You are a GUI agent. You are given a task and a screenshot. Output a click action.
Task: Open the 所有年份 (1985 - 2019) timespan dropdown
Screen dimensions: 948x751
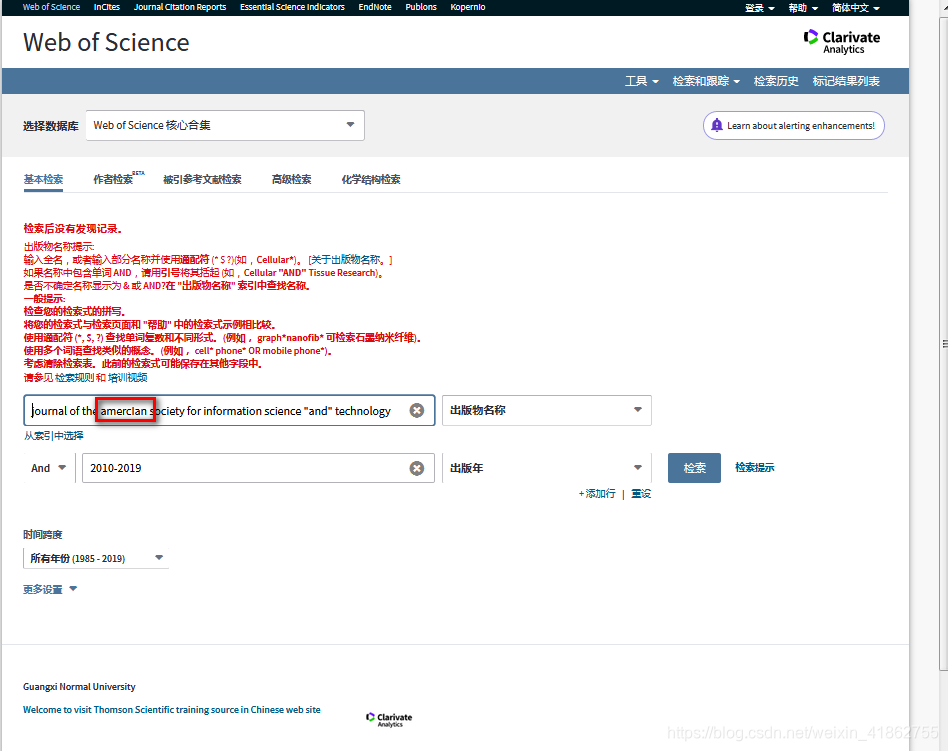click(96, 558)
